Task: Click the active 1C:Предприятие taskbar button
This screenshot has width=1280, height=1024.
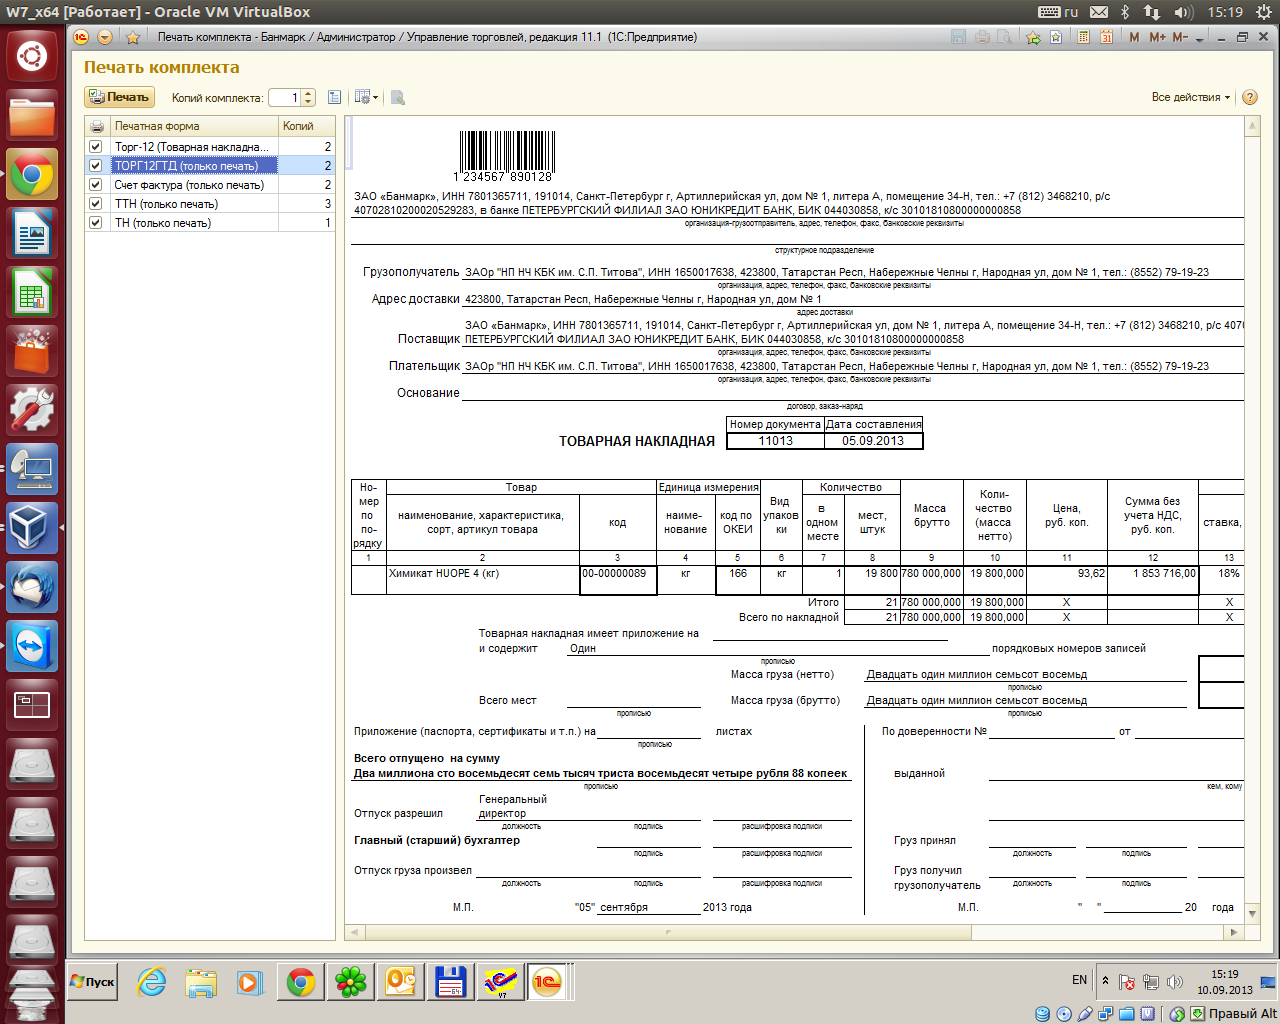Action: pyautogui.click(x=548, y=982)
